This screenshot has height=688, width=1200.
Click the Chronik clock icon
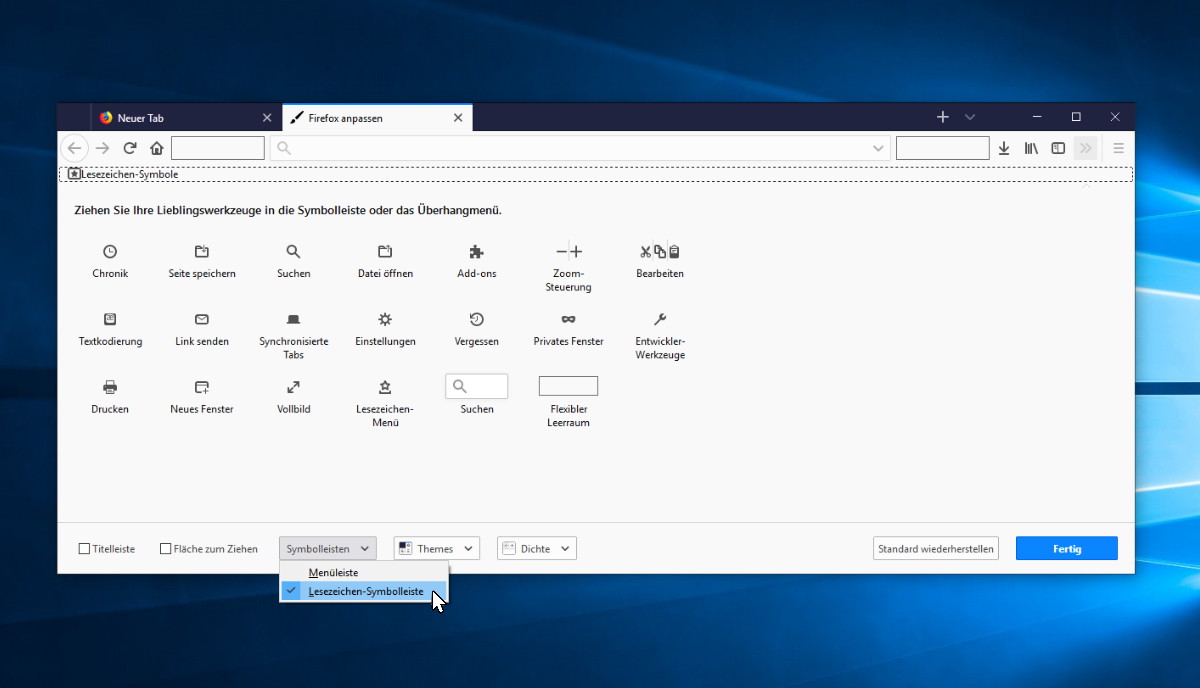[110, 252]
